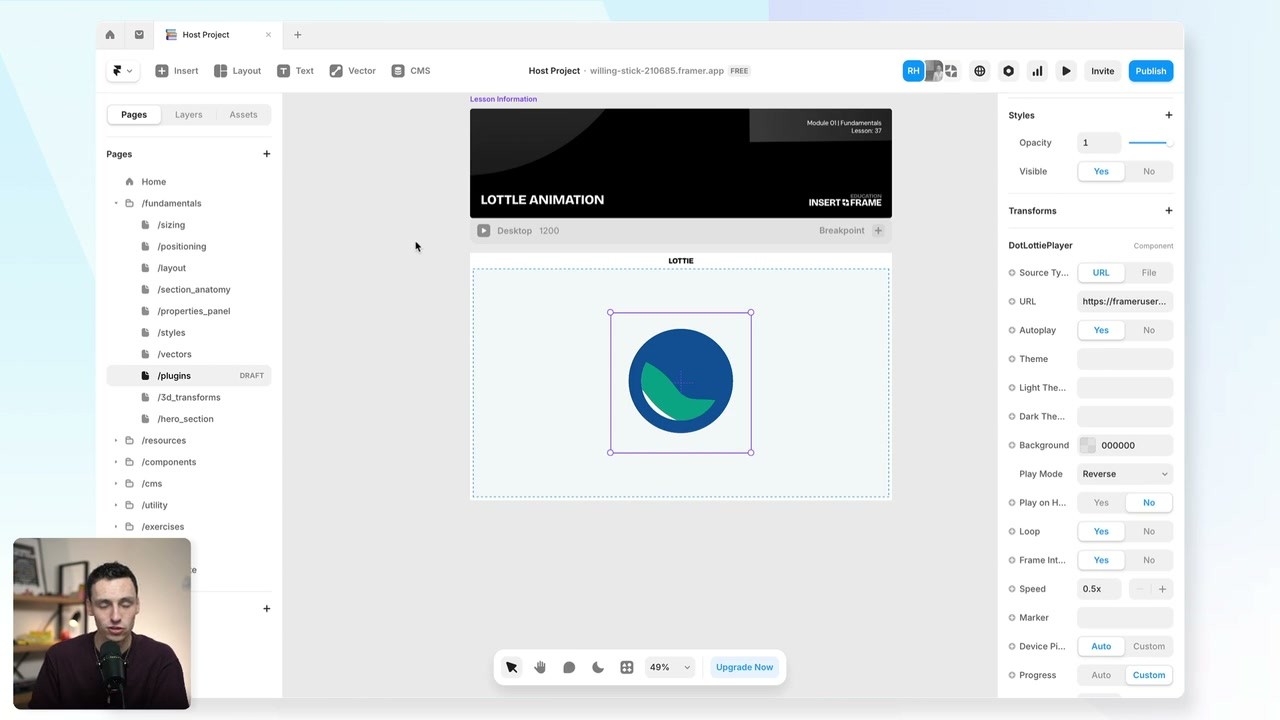Select the Lottie animation on the canvas
Screen dimensions: 1280x720
[x=681, y=382]
